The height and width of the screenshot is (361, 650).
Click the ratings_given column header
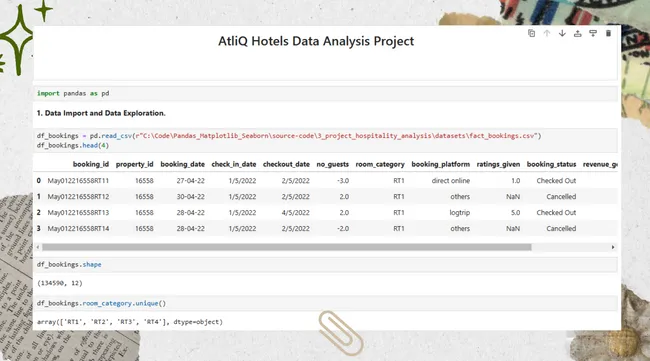[498, 164]
